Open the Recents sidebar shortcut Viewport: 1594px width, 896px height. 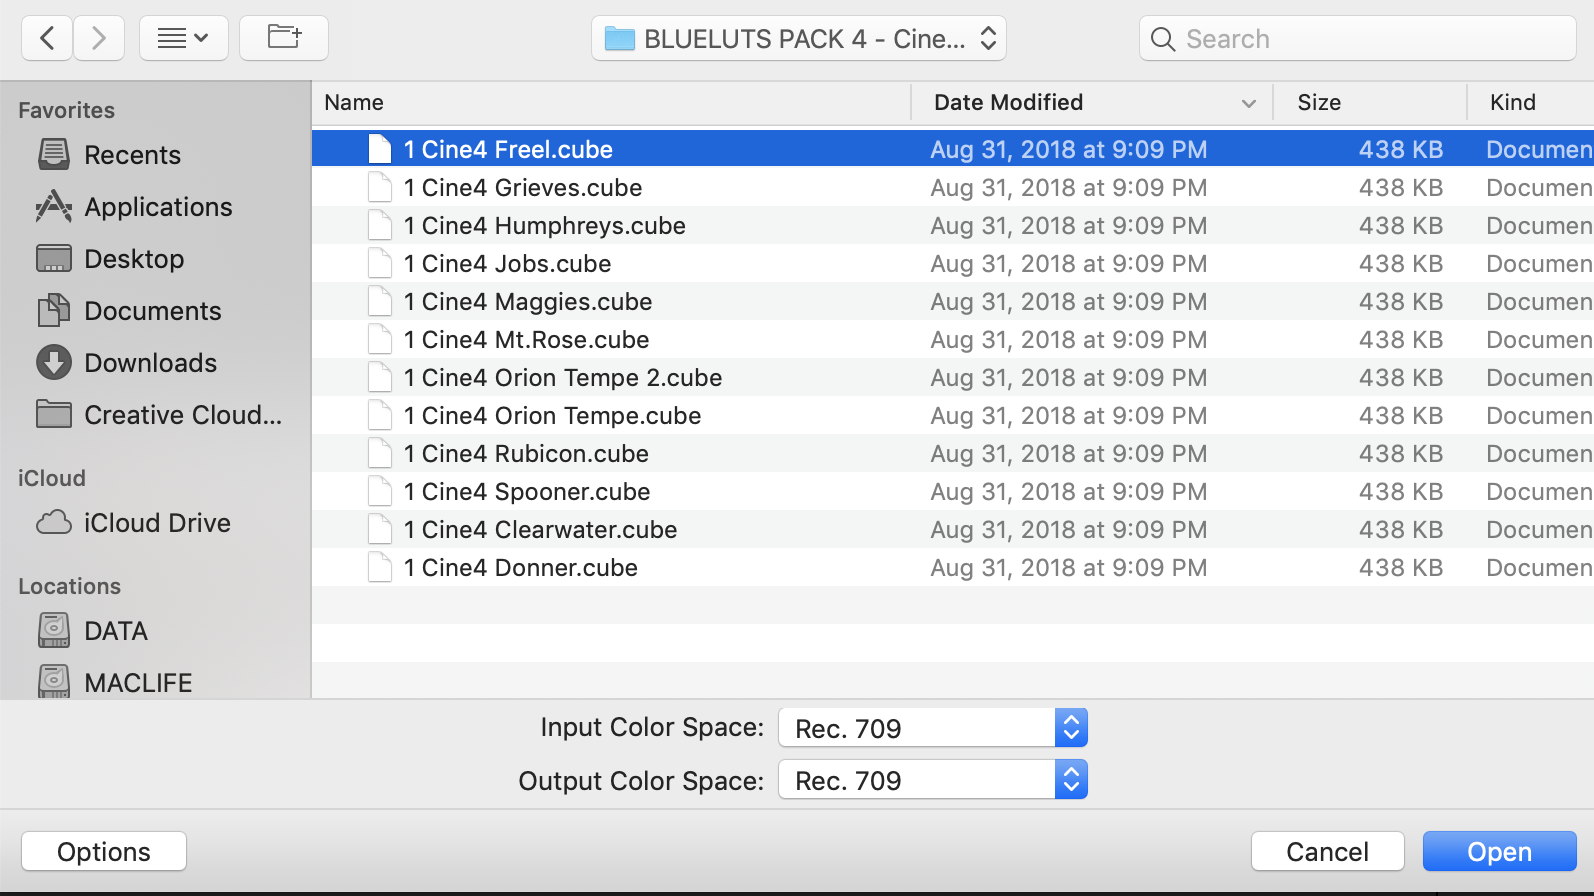132,155
